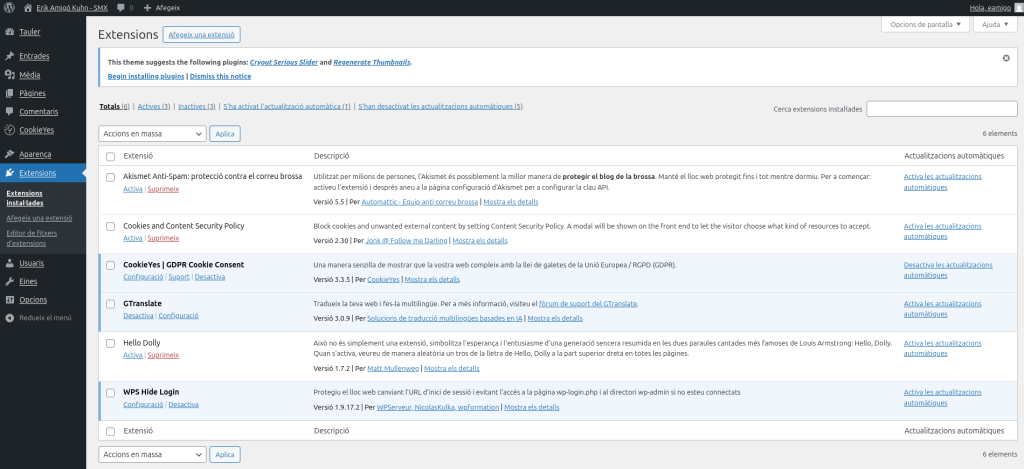Tick the Akismet Anti-Spam checkbox

tap(110, 177)
